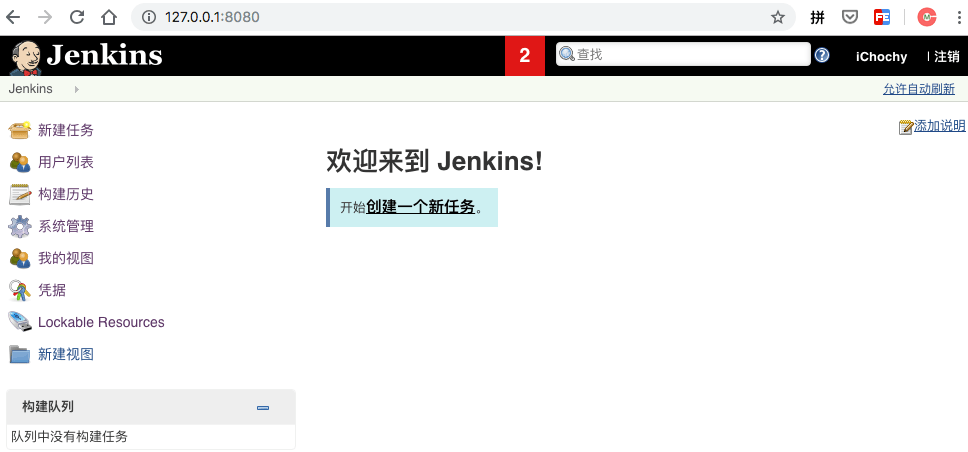Click the 新建视图 folder icon

pyautogui.click(x=19, y=354)
